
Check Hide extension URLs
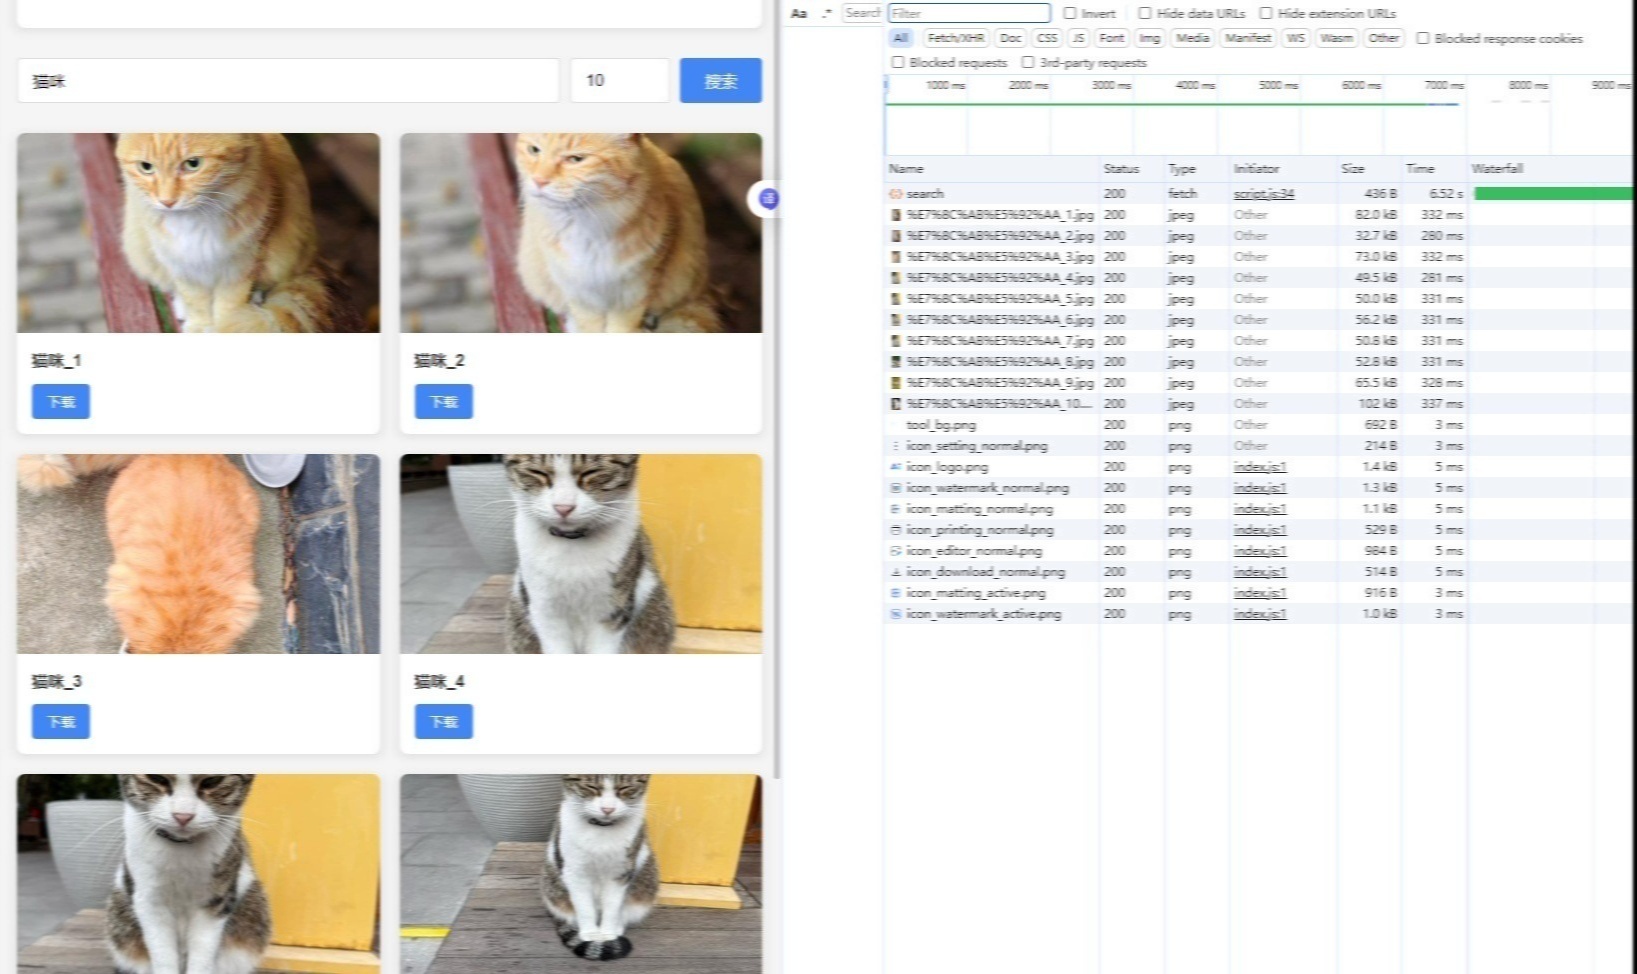click(1266, 13)
